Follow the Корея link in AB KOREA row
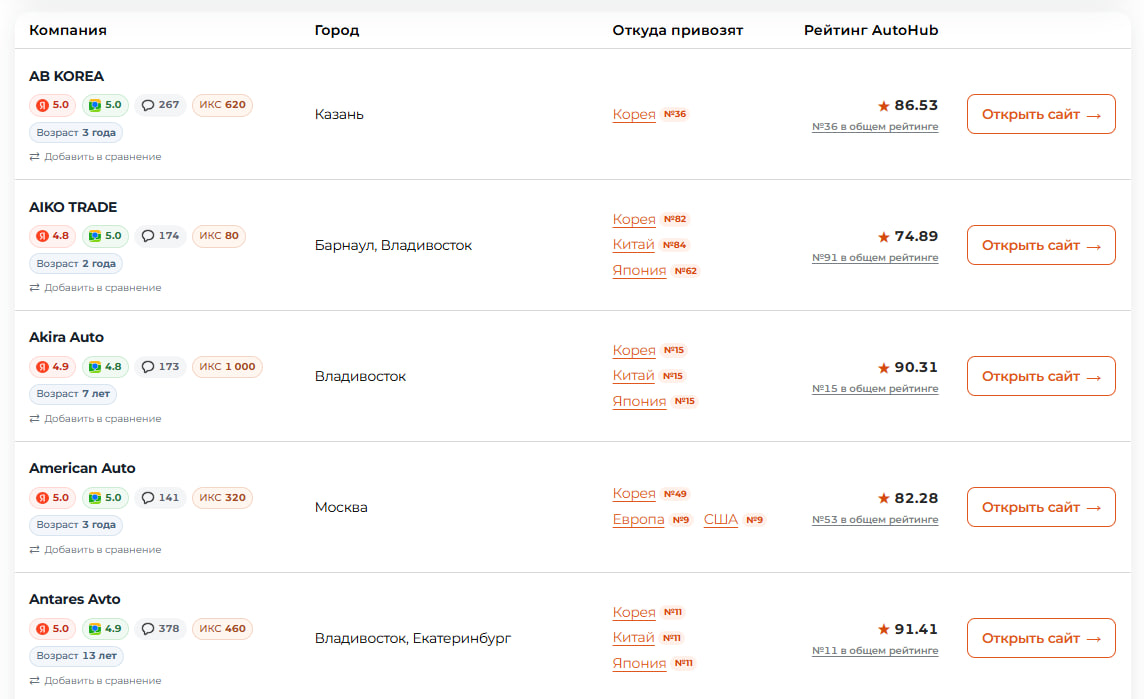 click(634, 115)
